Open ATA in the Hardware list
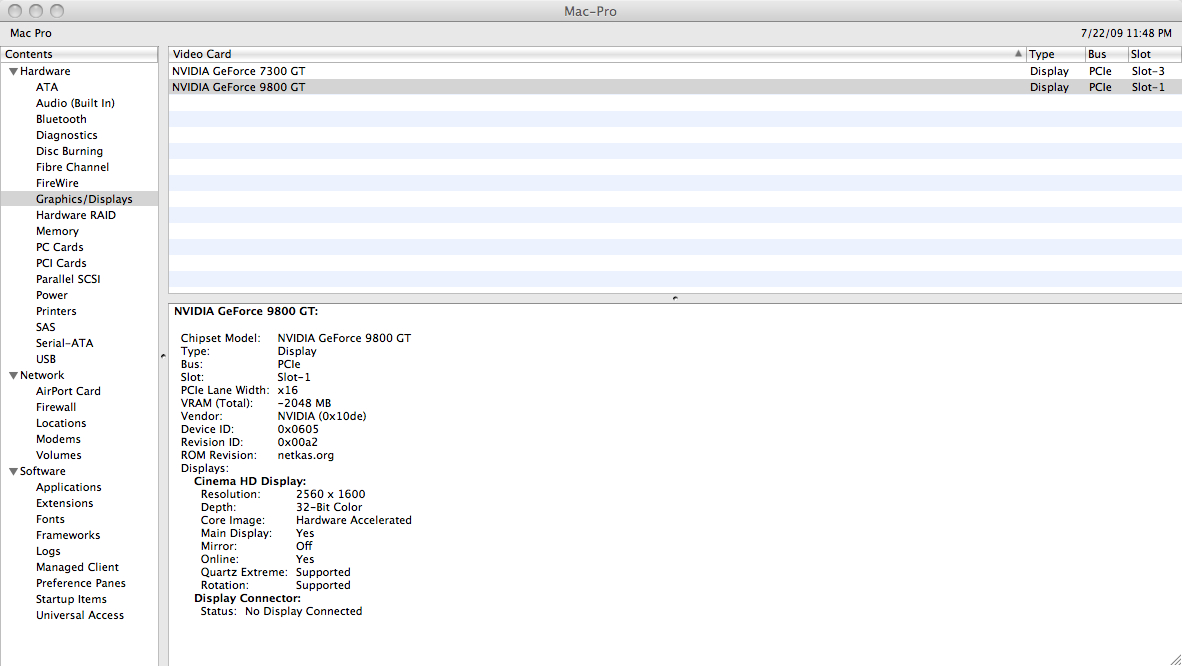Viewport: 1182px width, 666px height. (47, 87)
